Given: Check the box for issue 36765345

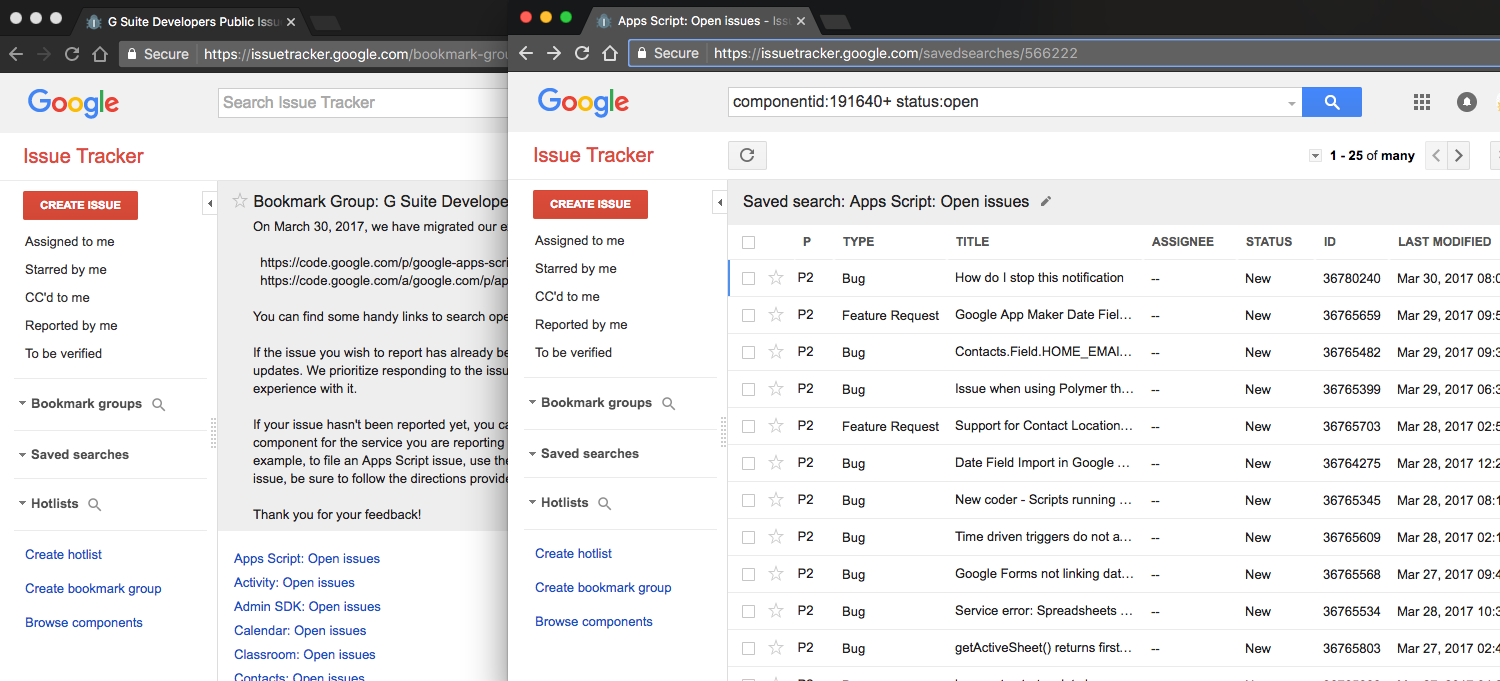Looking at the screenshot, I should [748, 500].
